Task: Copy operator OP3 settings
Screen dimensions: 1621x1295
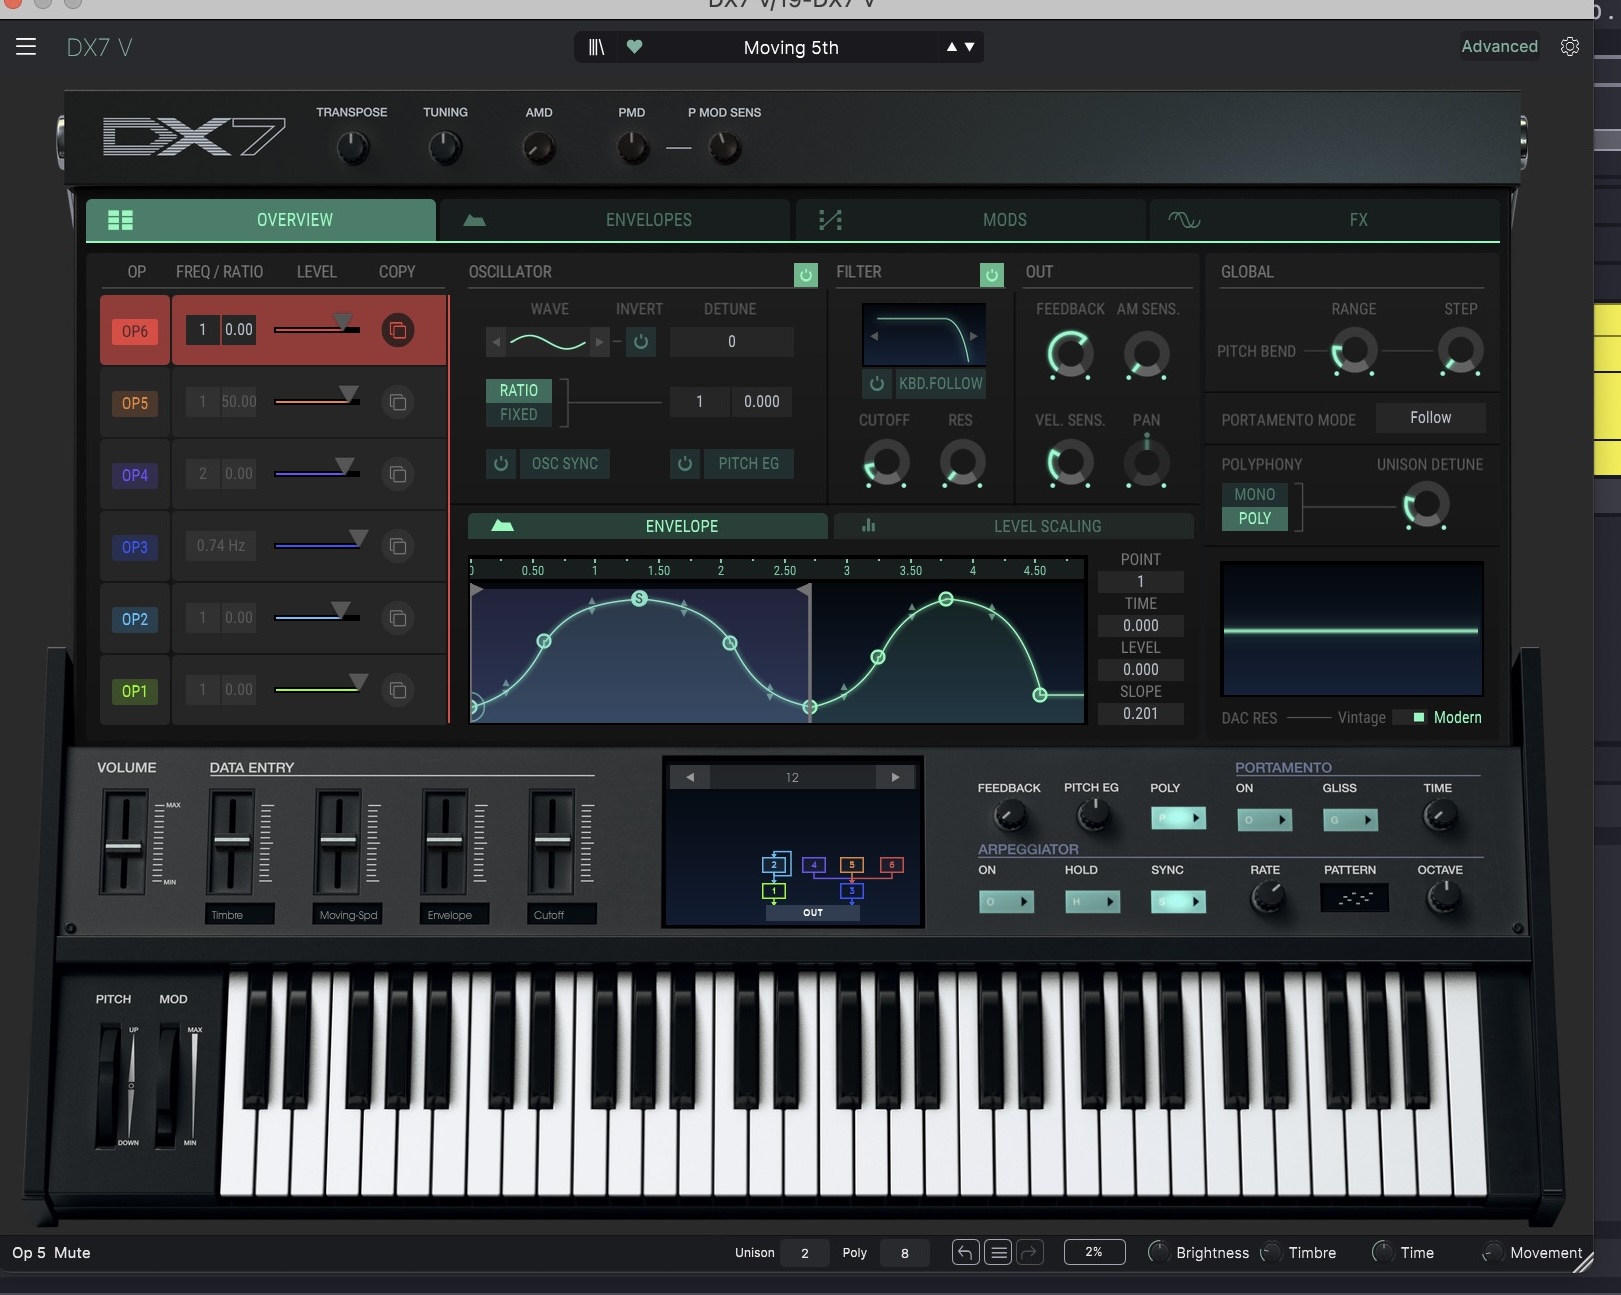Action: click(x=397, y=546)
